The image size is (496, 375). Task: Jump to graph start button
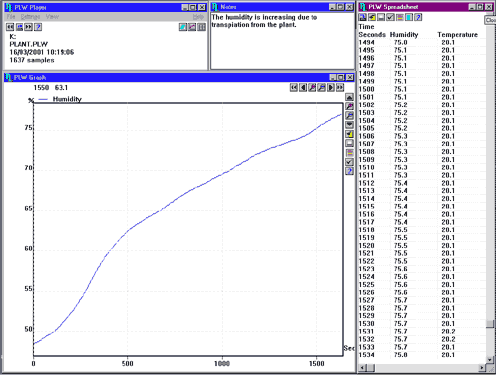(294, 88)
